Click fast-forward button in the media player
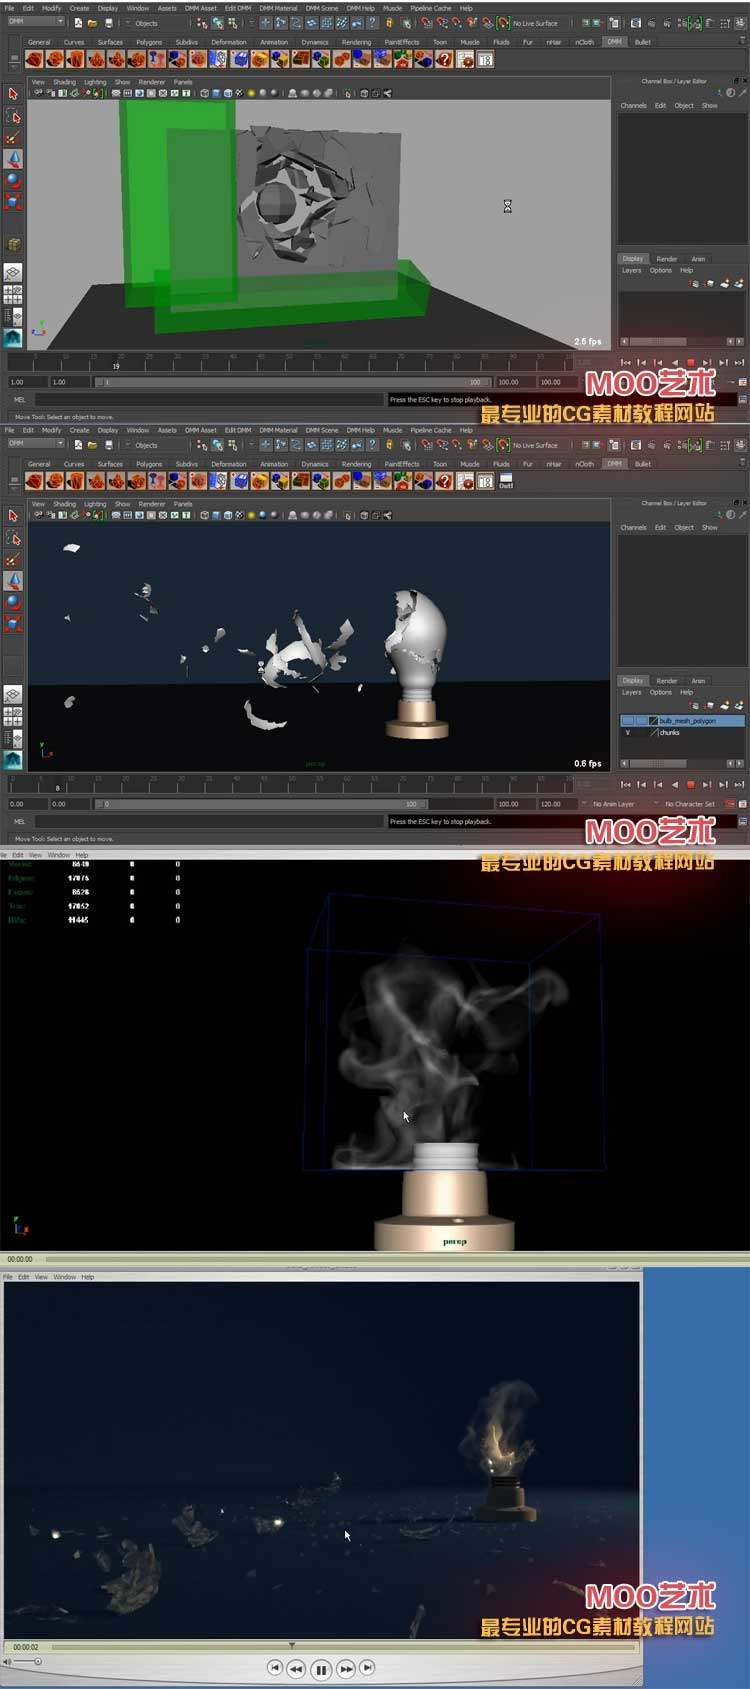 (346, 1668)
